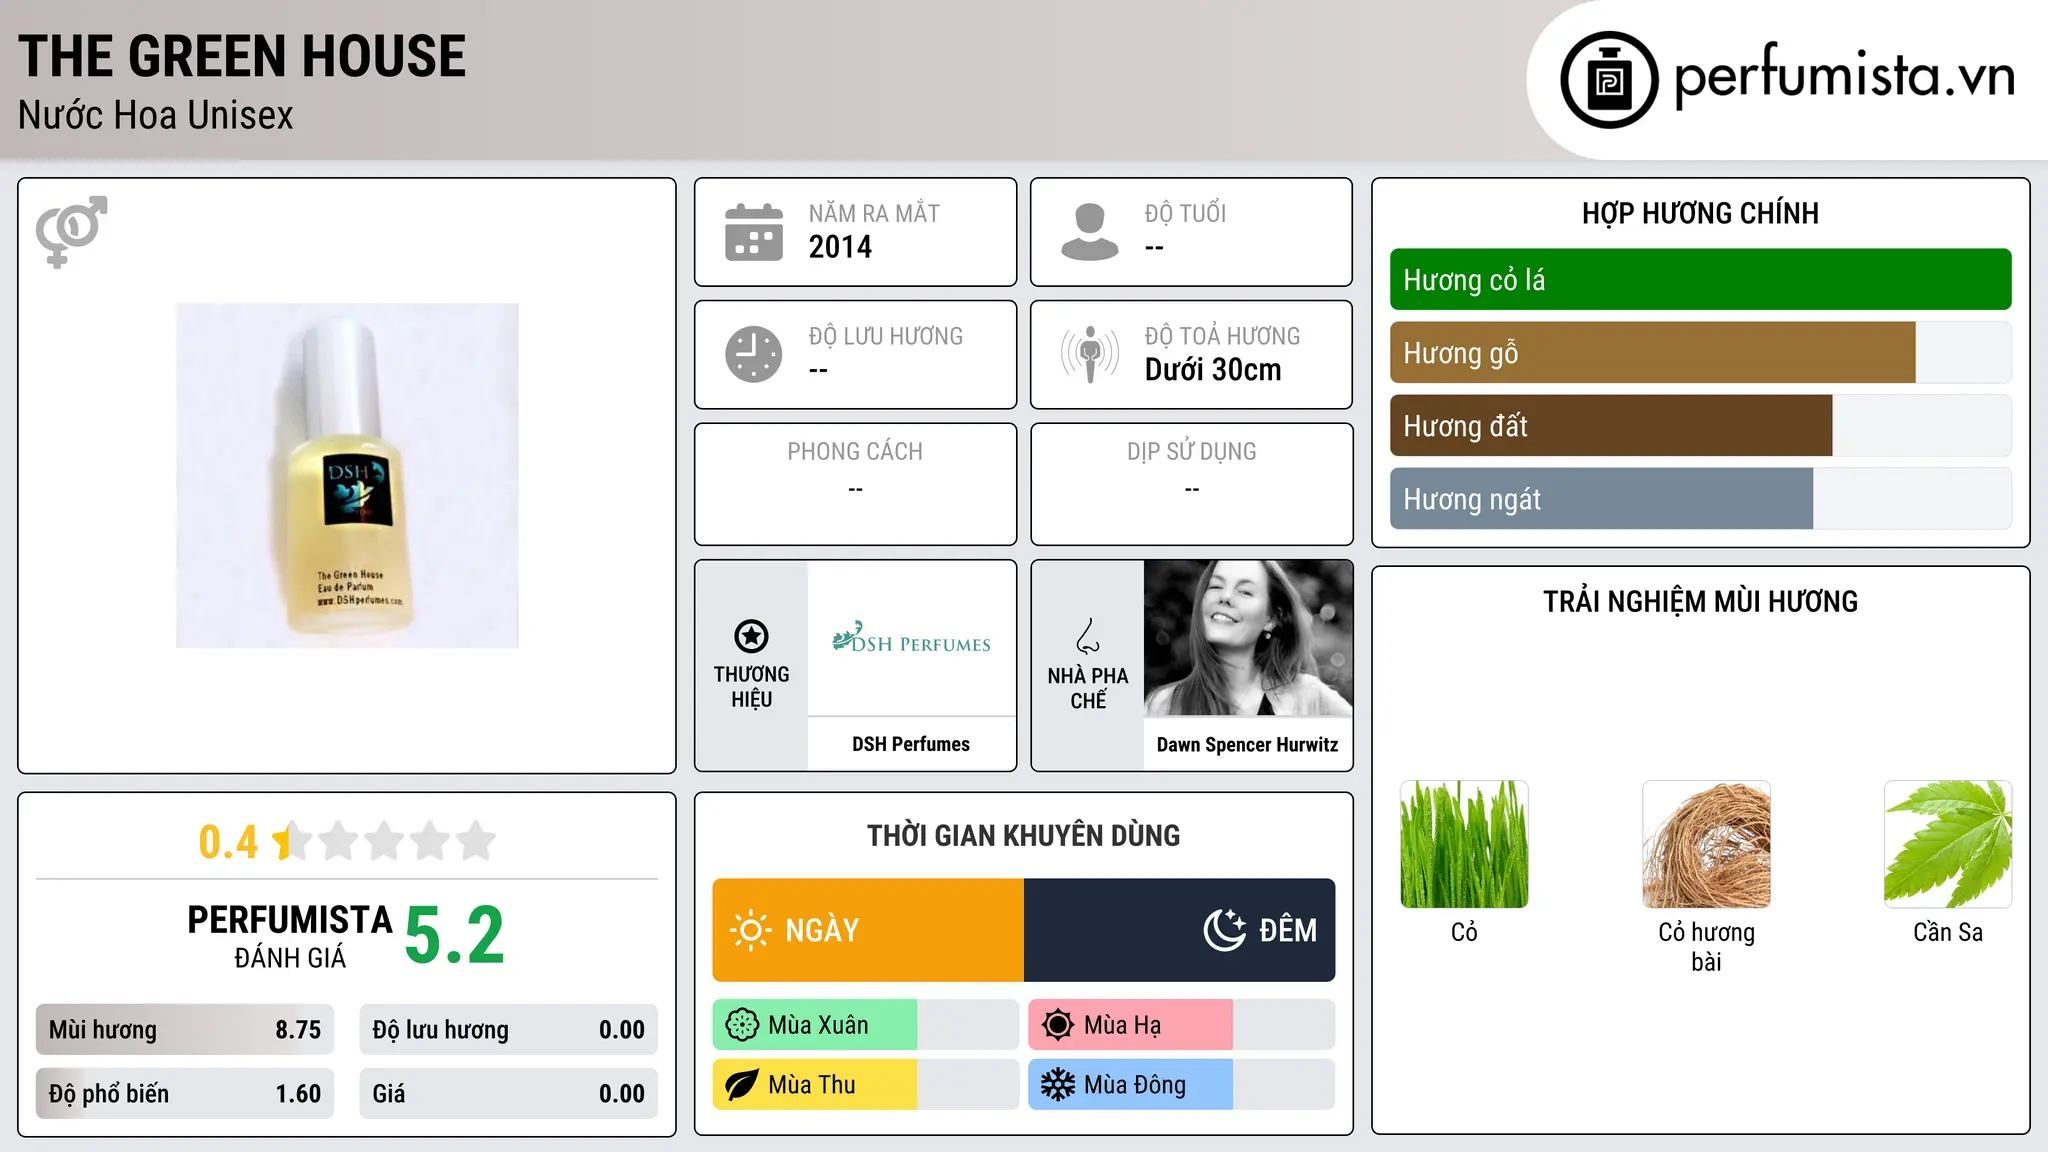Click the leaf icon for Mùa Thu
The width and height of the screenshot is (2048, 1152).
[x=742, y=1085]
